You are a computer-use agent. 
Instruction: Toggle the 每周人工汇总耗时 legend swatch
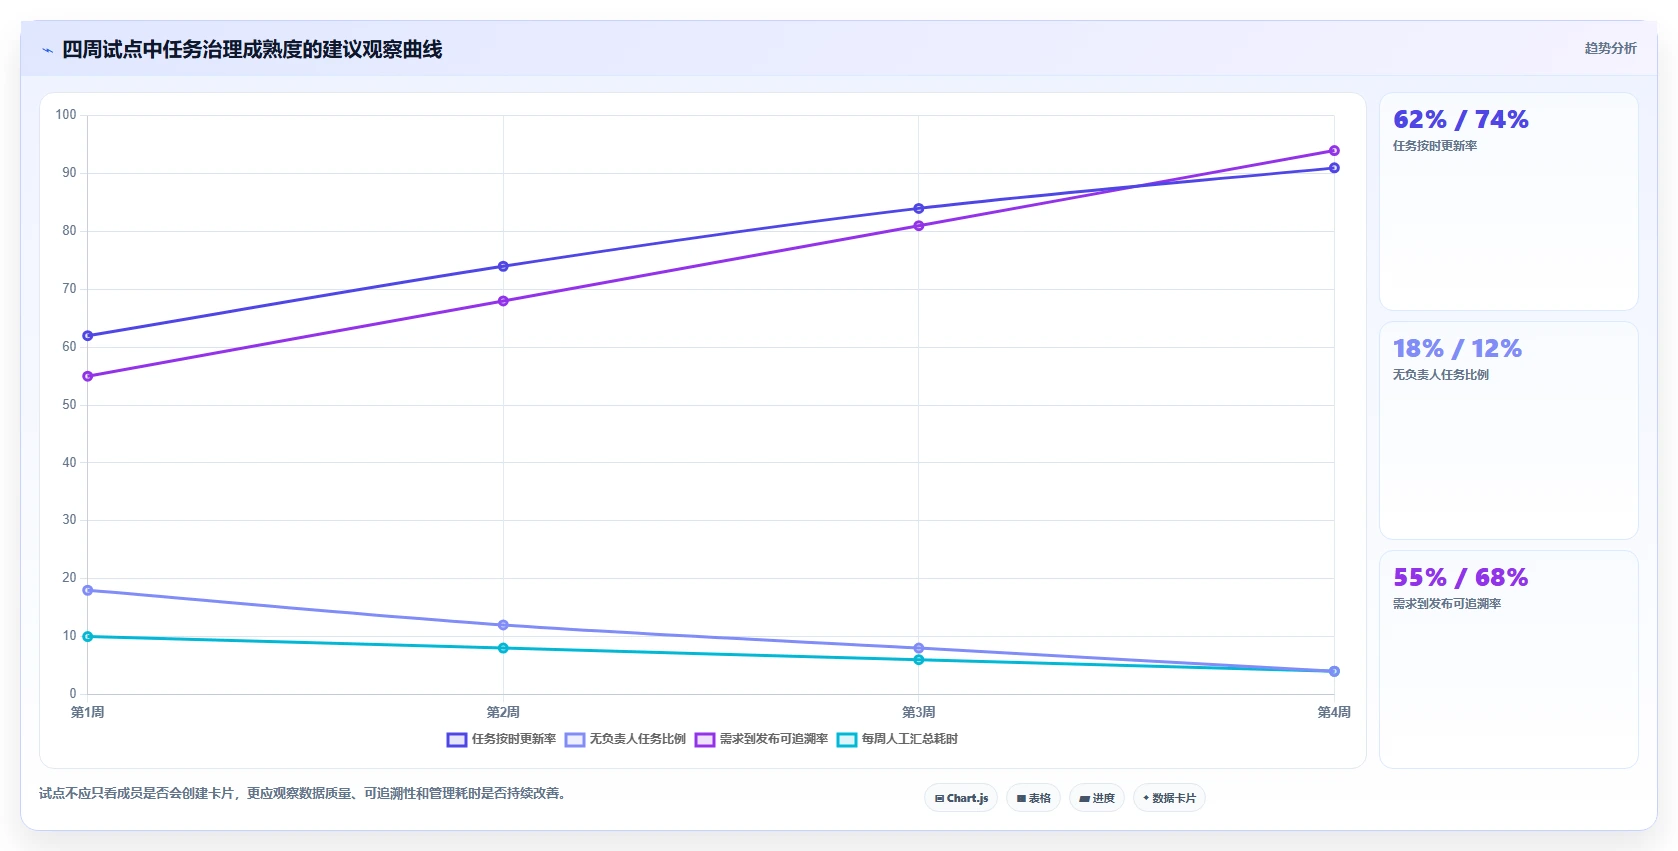(847, 740)
